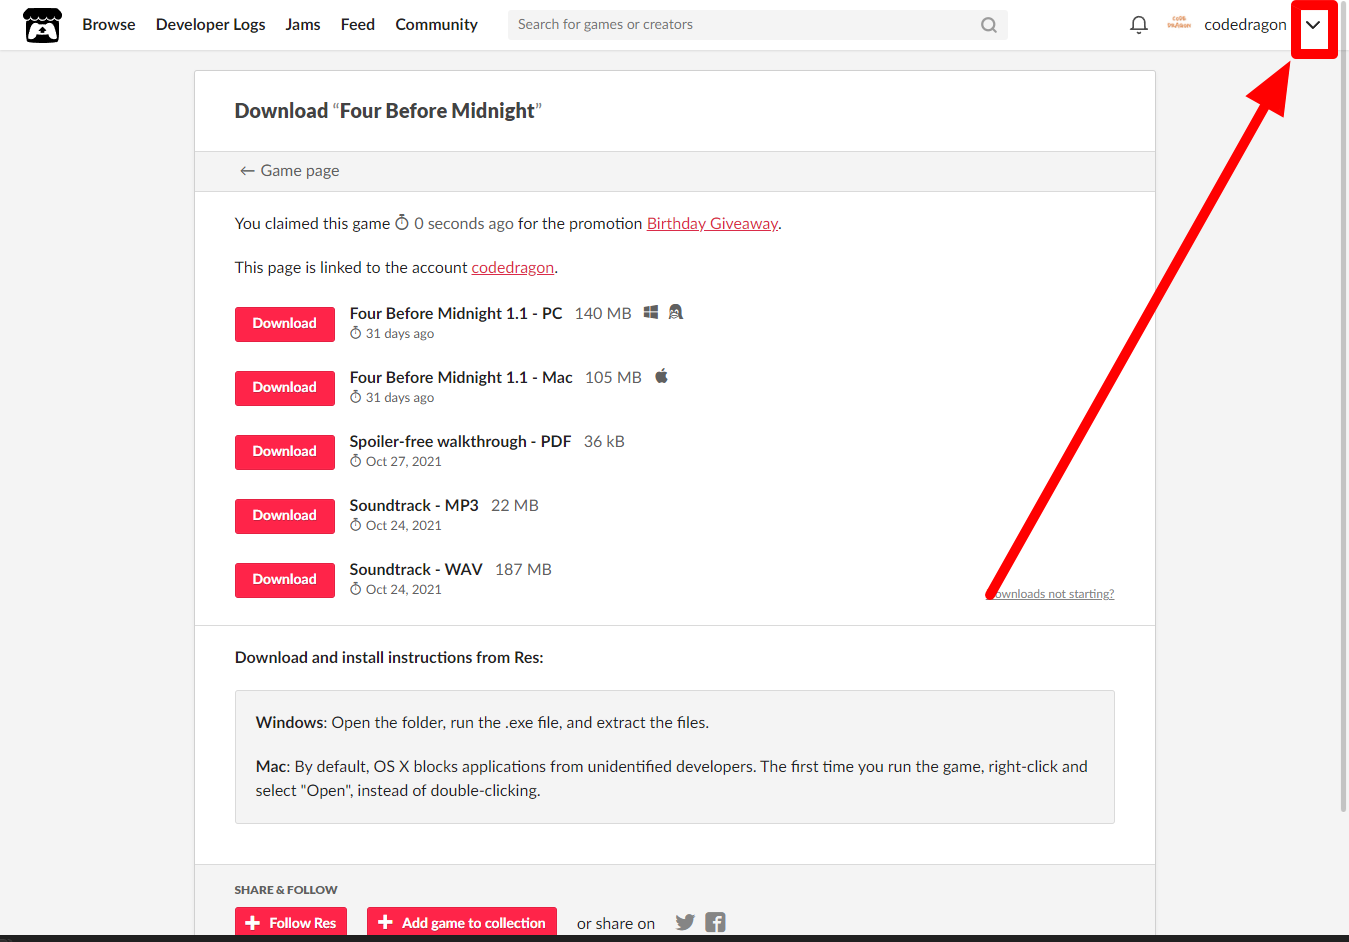Screen dimensions: 1349x942
Task: Click the Linux penguin platform icon
Action: point(676,313)
